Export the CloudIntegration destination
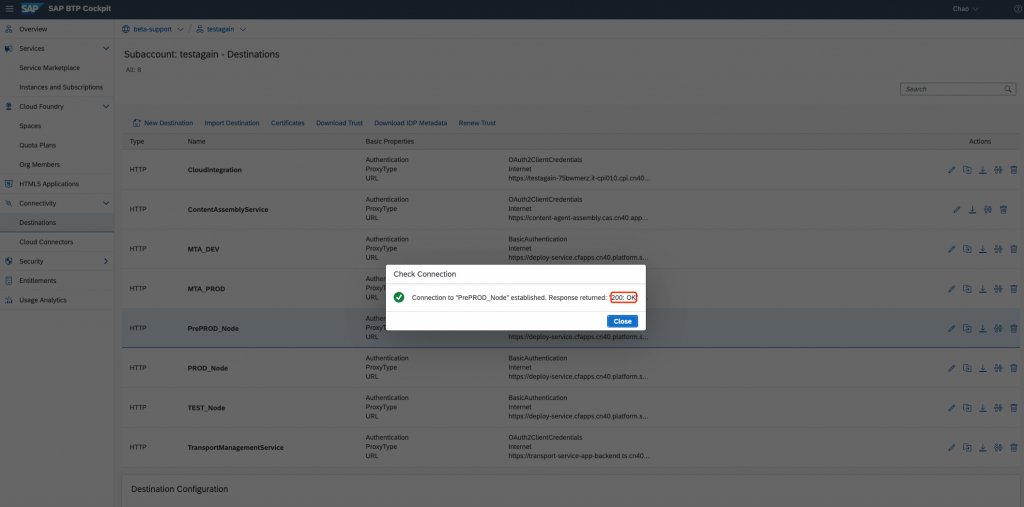 (983, 170)
